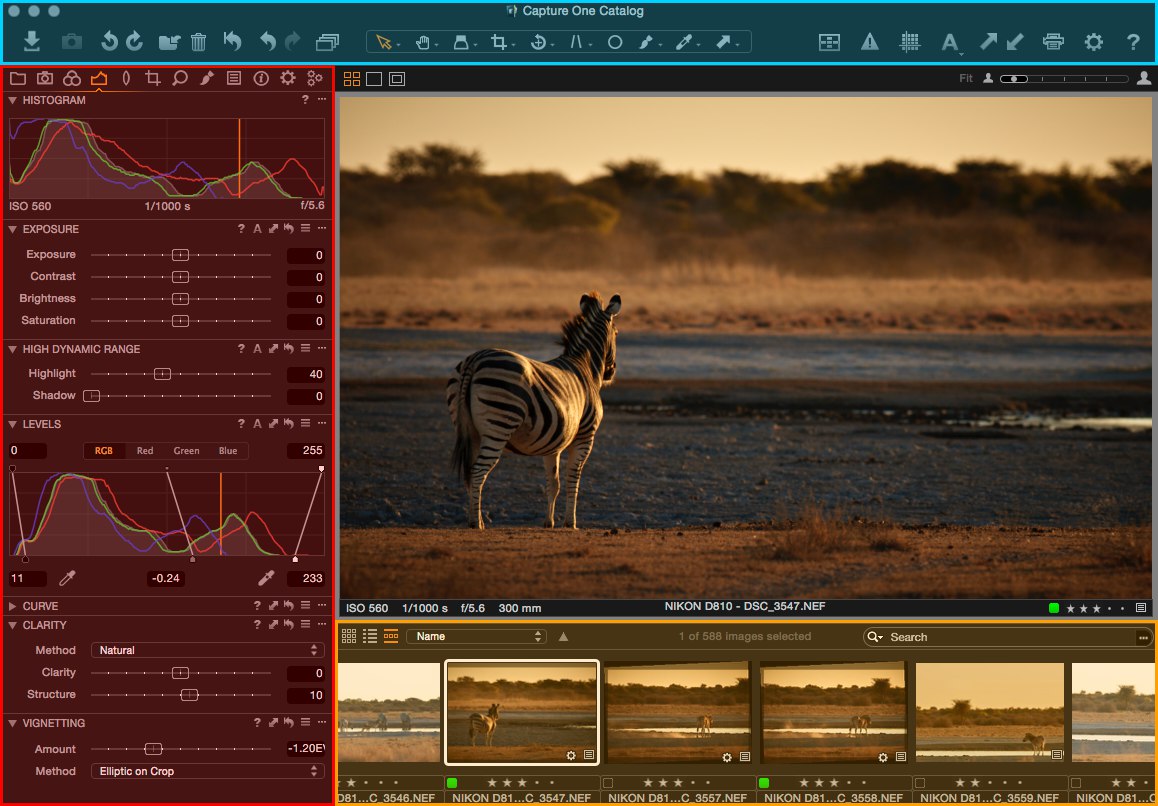This screenshot has height=806, width=1158.
Task: Select the circular Spot removal cursor tool
Action: coord(614,42)
